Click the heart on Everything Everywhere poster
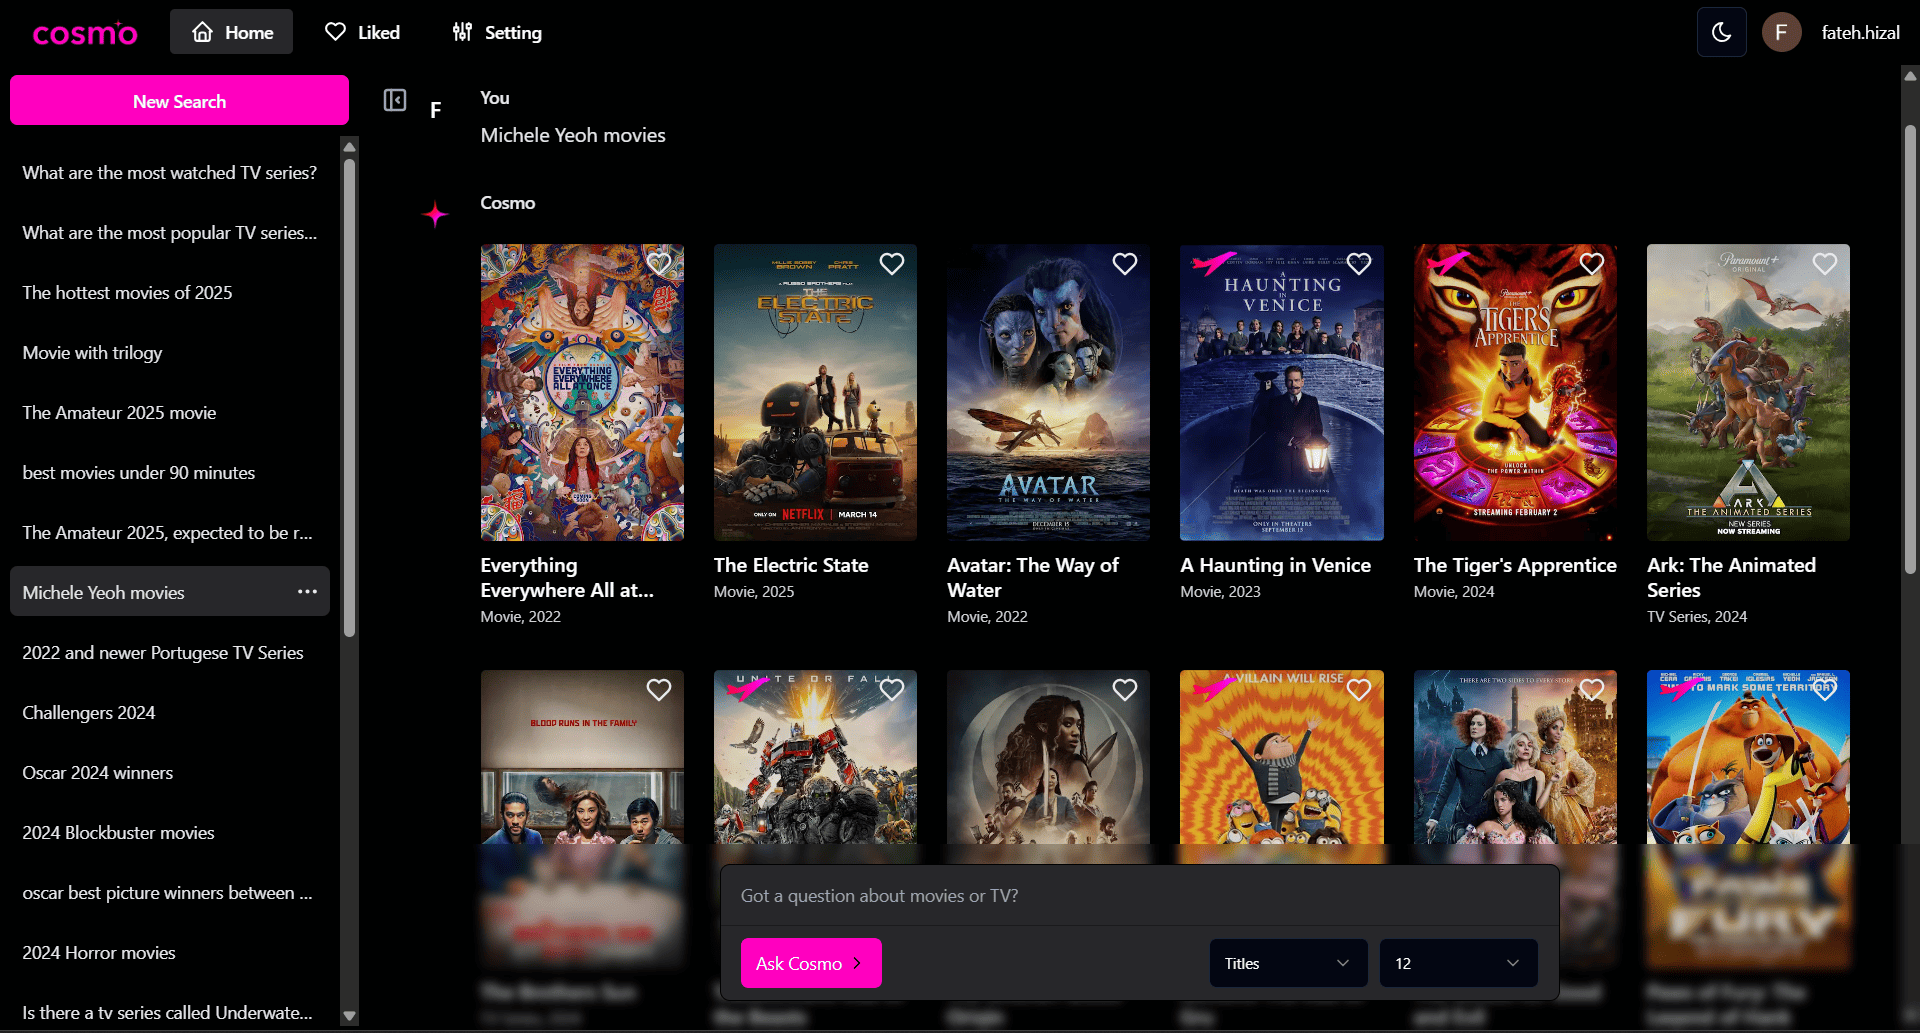The height and width of the screenshot is (1033, 1920). (658, 264)
